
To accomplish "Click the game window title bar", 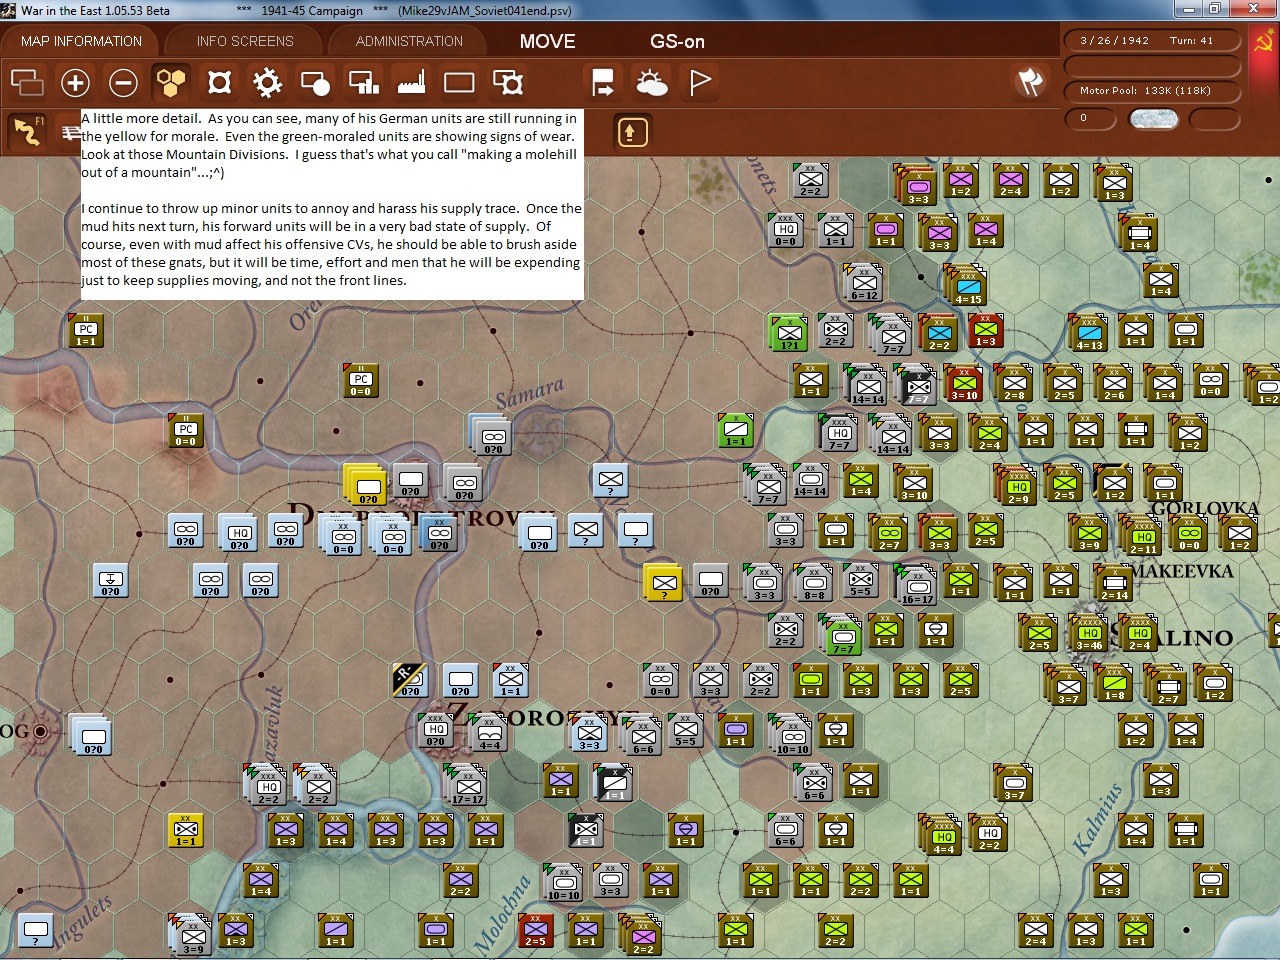I will 640,10.
